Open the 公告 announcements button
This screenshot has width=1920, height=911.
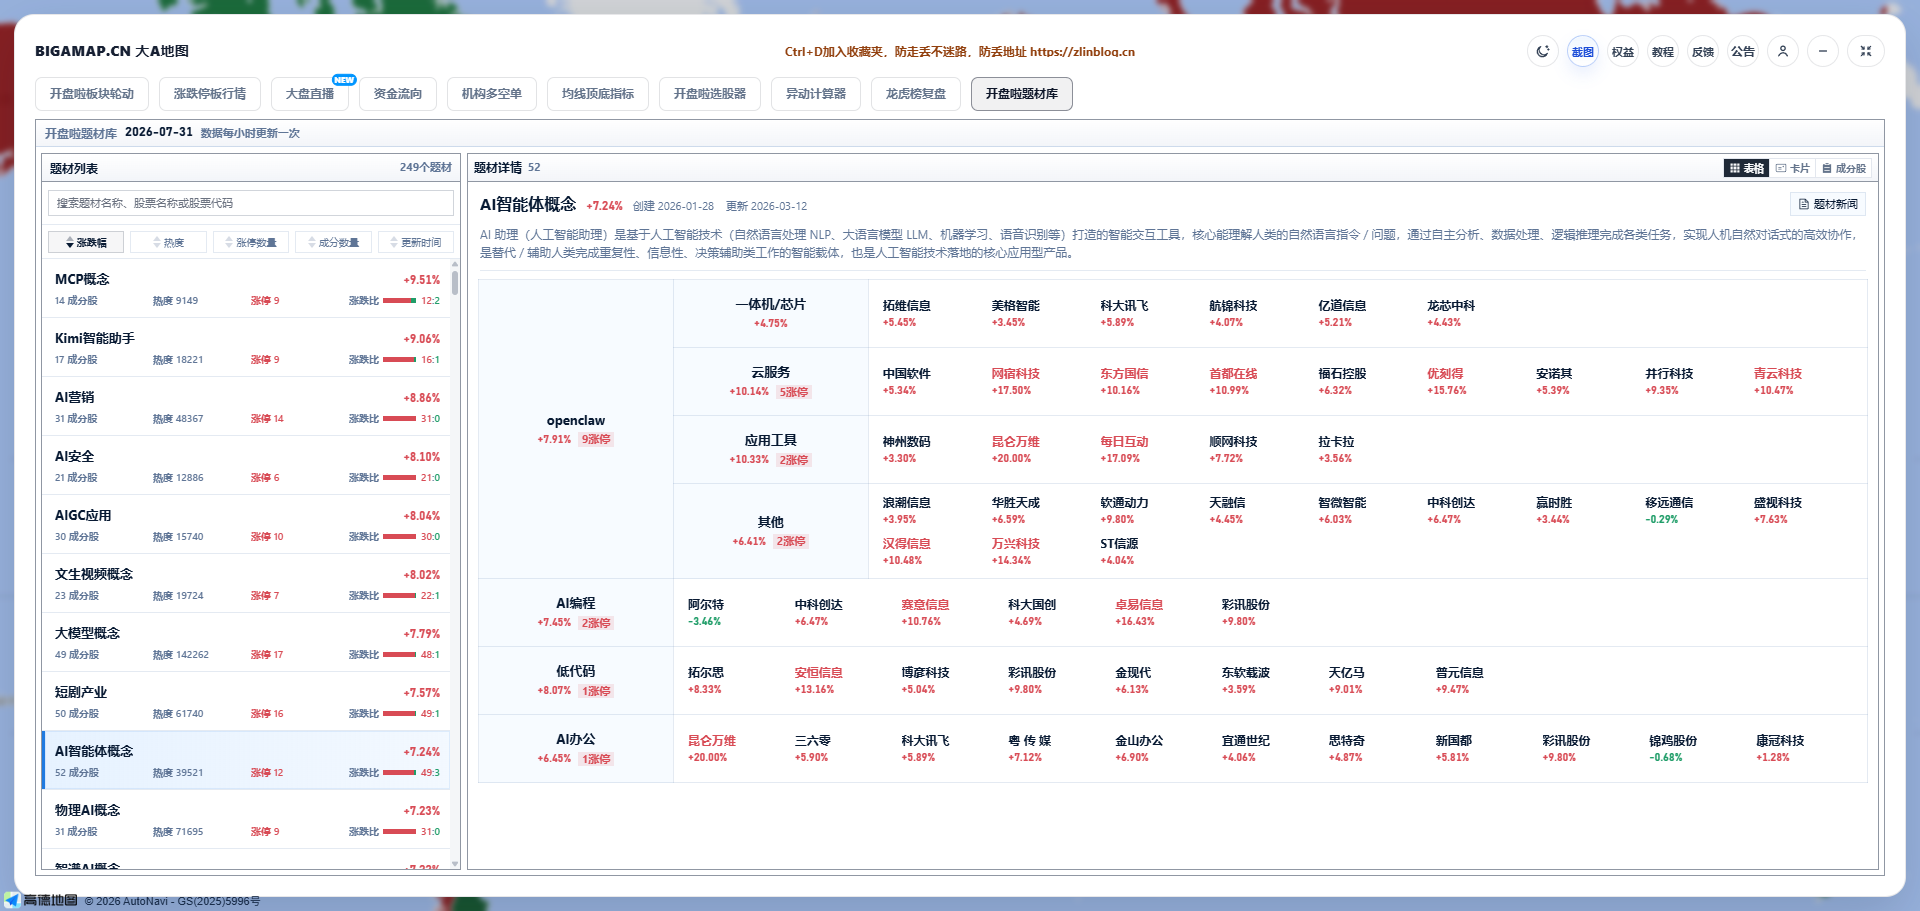click(x=1743, y=51)
